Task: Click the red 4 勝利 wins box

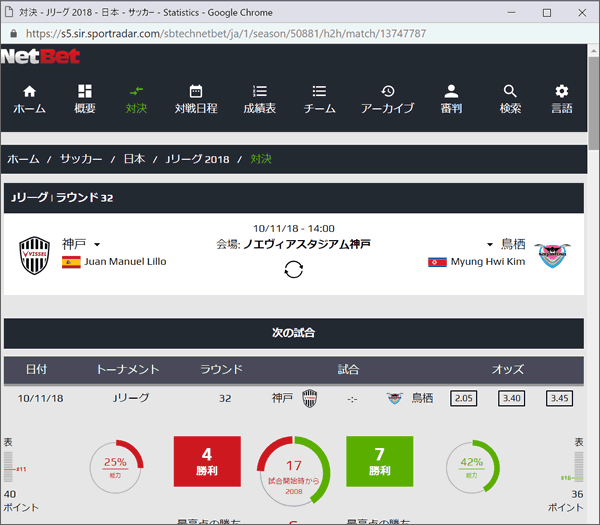Action: pyautogui.click(x=207, y=461)
